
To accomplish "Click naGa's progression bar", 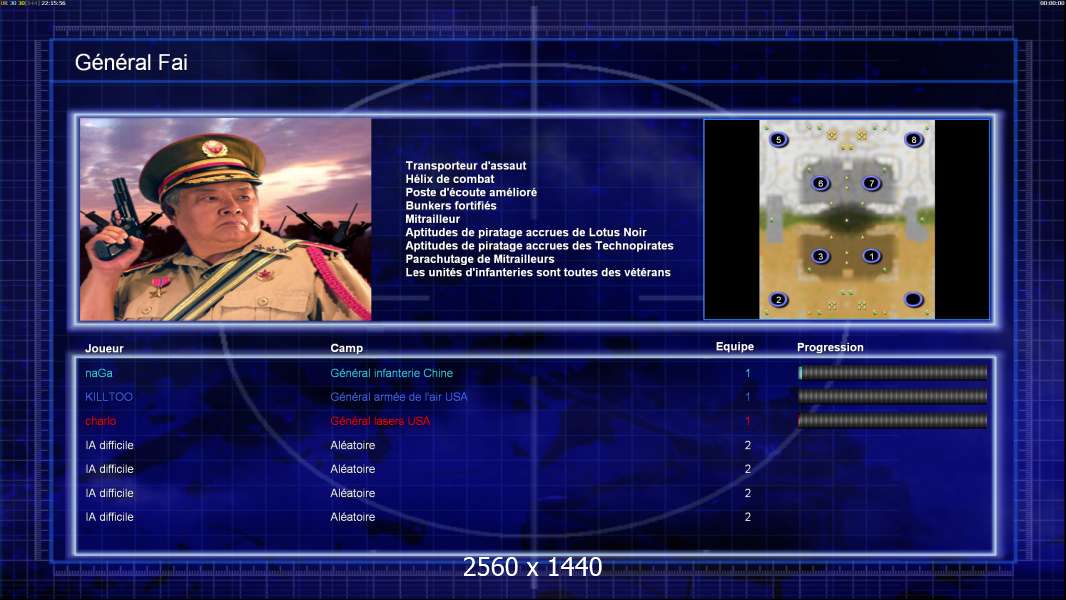I will [x=893, y=372].
